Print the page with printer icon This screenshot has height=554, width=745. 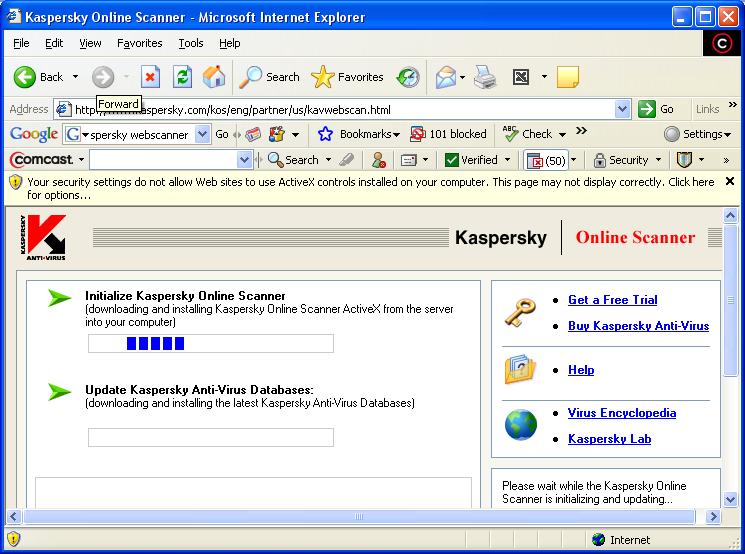coord(486,77)
